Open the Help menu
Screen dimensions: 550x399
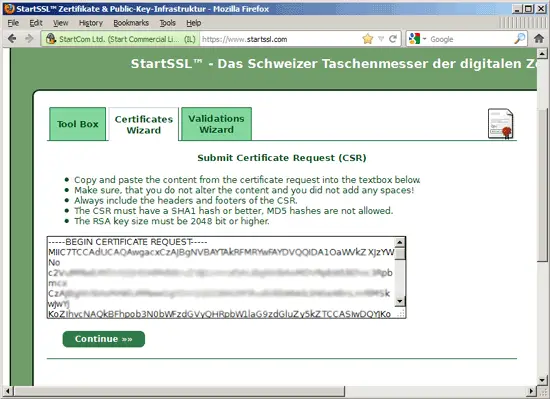click(193, 23)
